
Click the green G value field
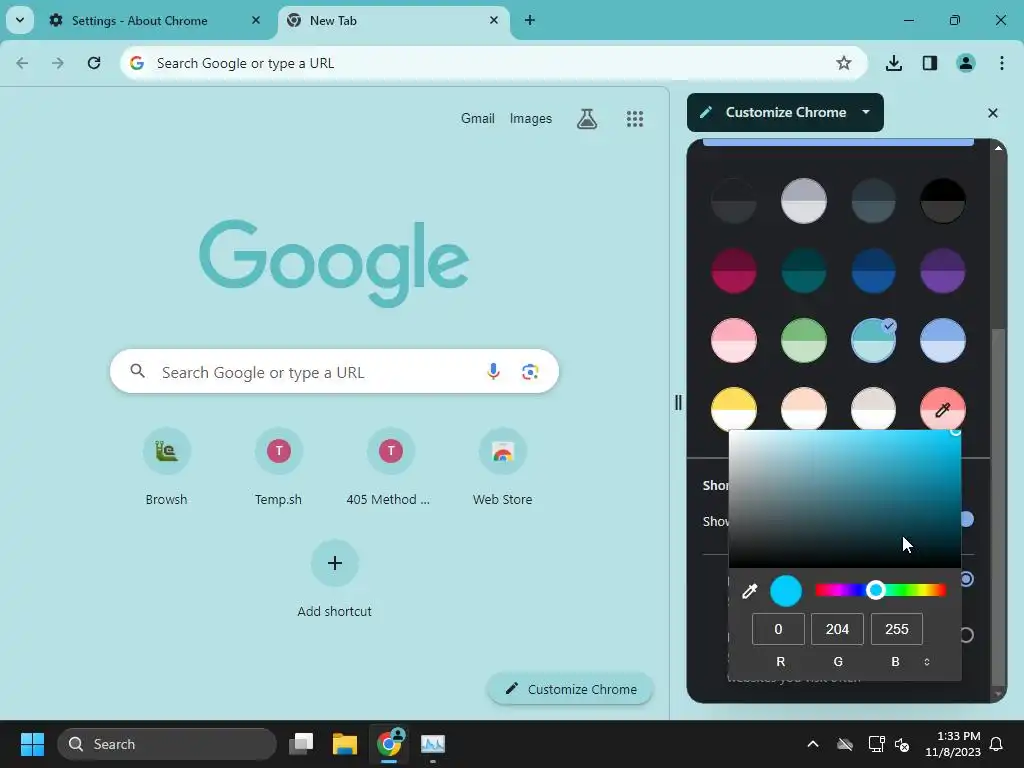pos(837,629)
